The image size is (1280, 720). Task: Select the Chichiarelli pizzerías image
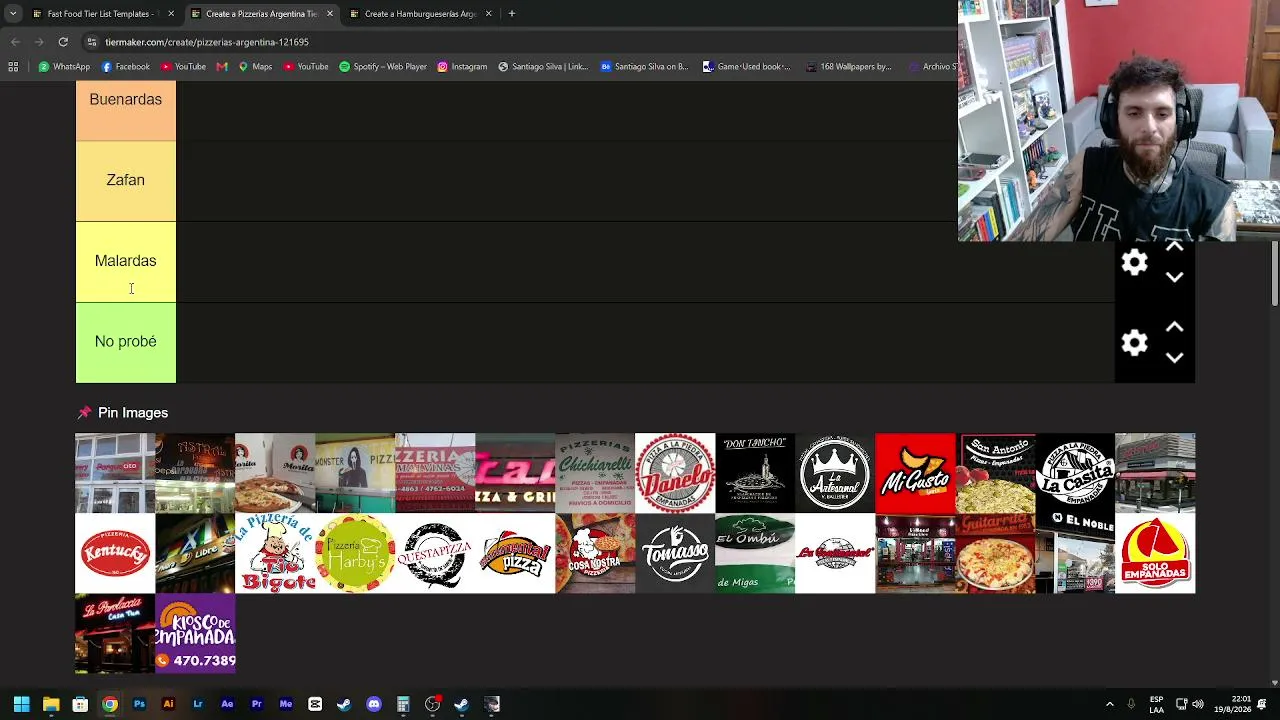[x=595, y=473]
